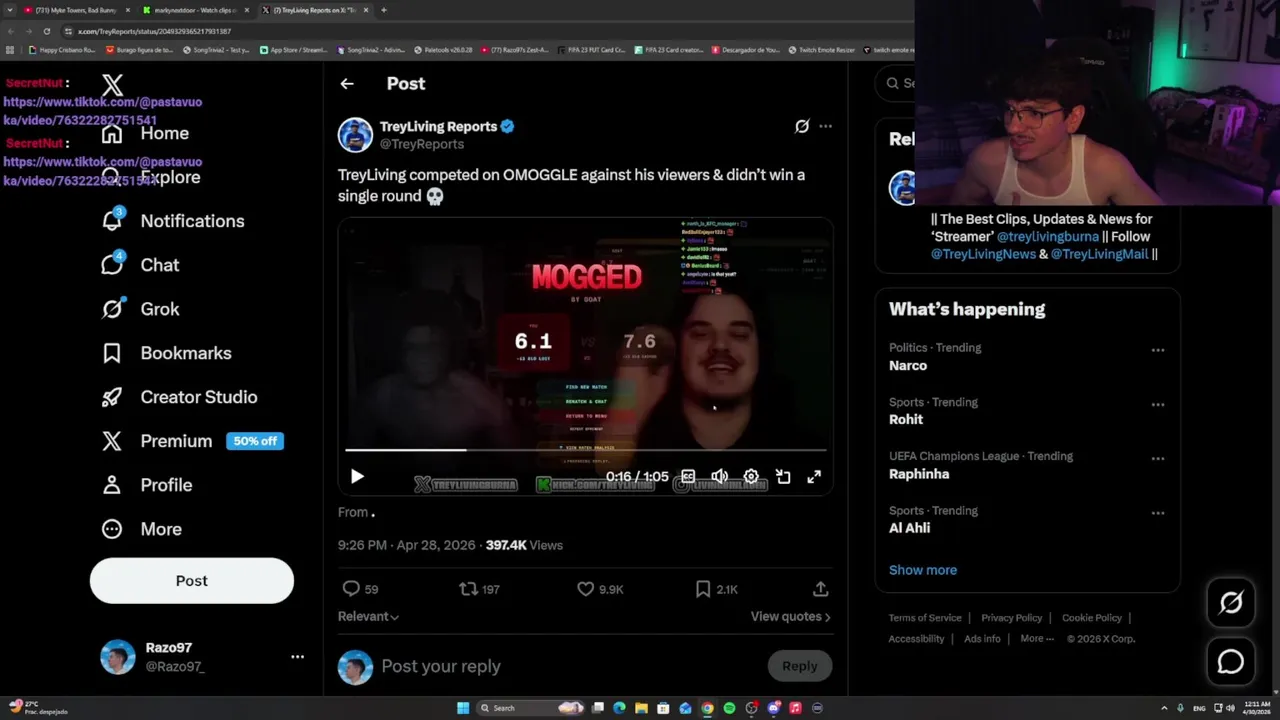
Task: Open the @TreyLivingNews mention link
Action: [983, 254]
